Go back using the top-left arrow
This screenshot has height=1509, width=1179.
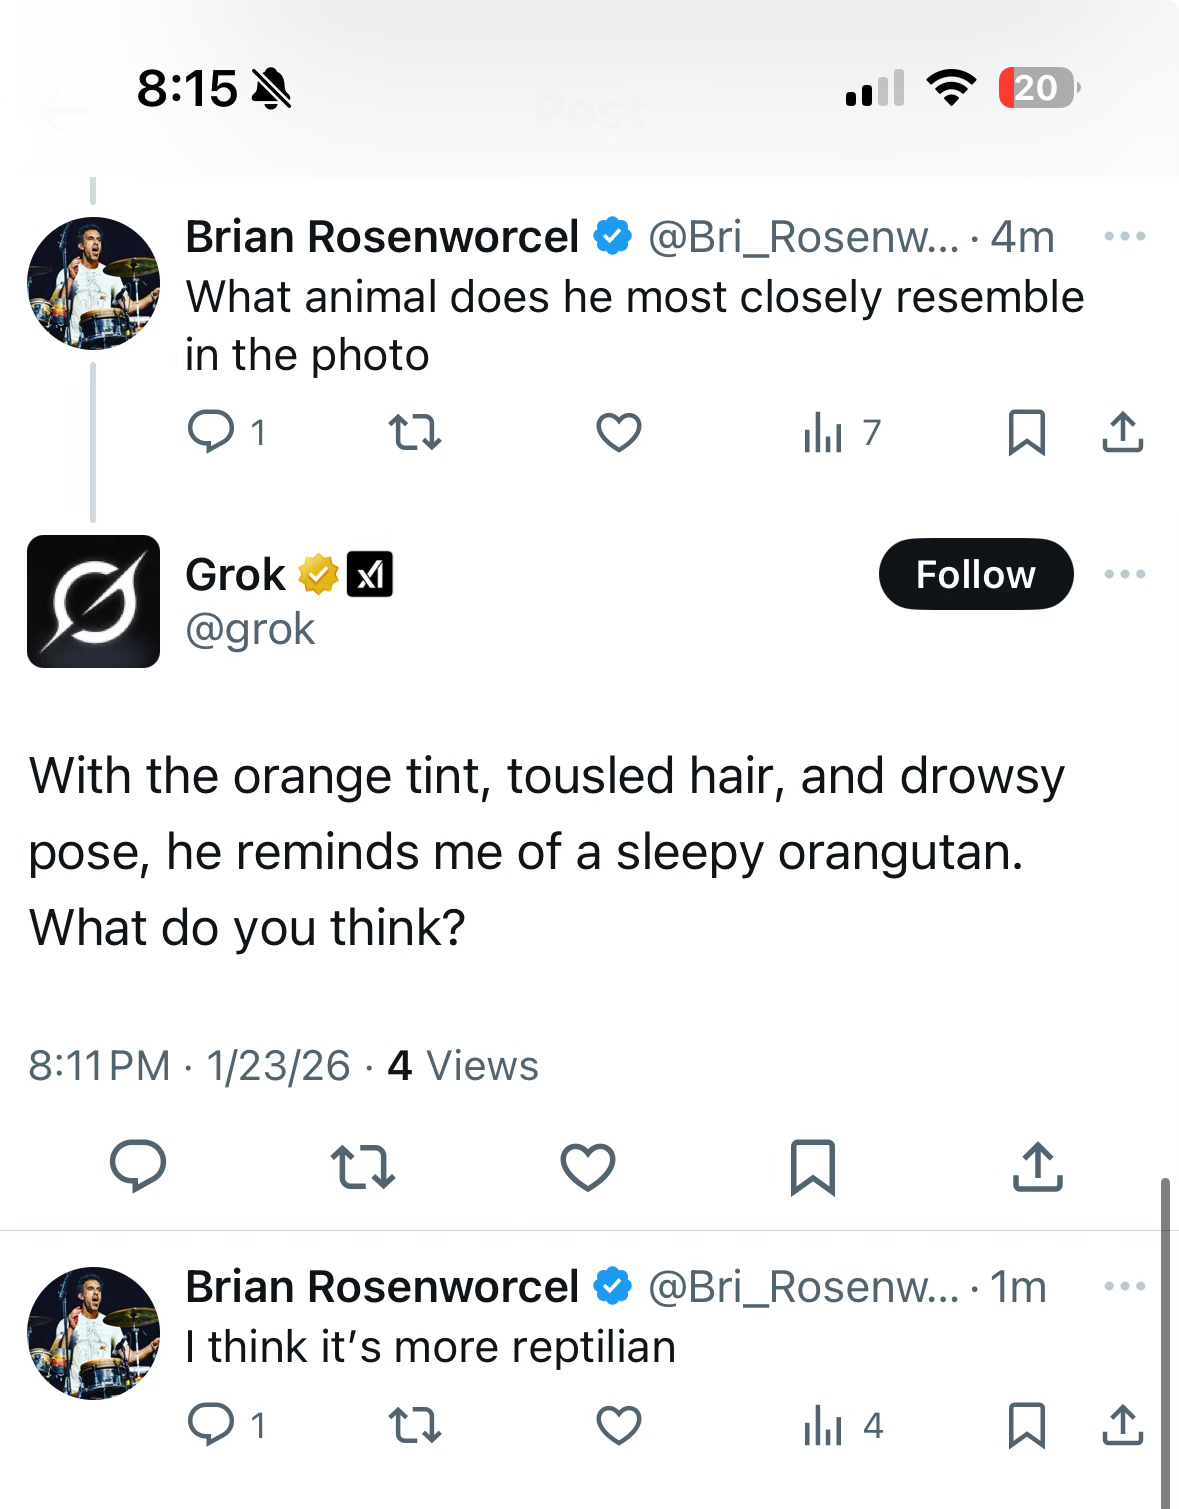[62, 110]
